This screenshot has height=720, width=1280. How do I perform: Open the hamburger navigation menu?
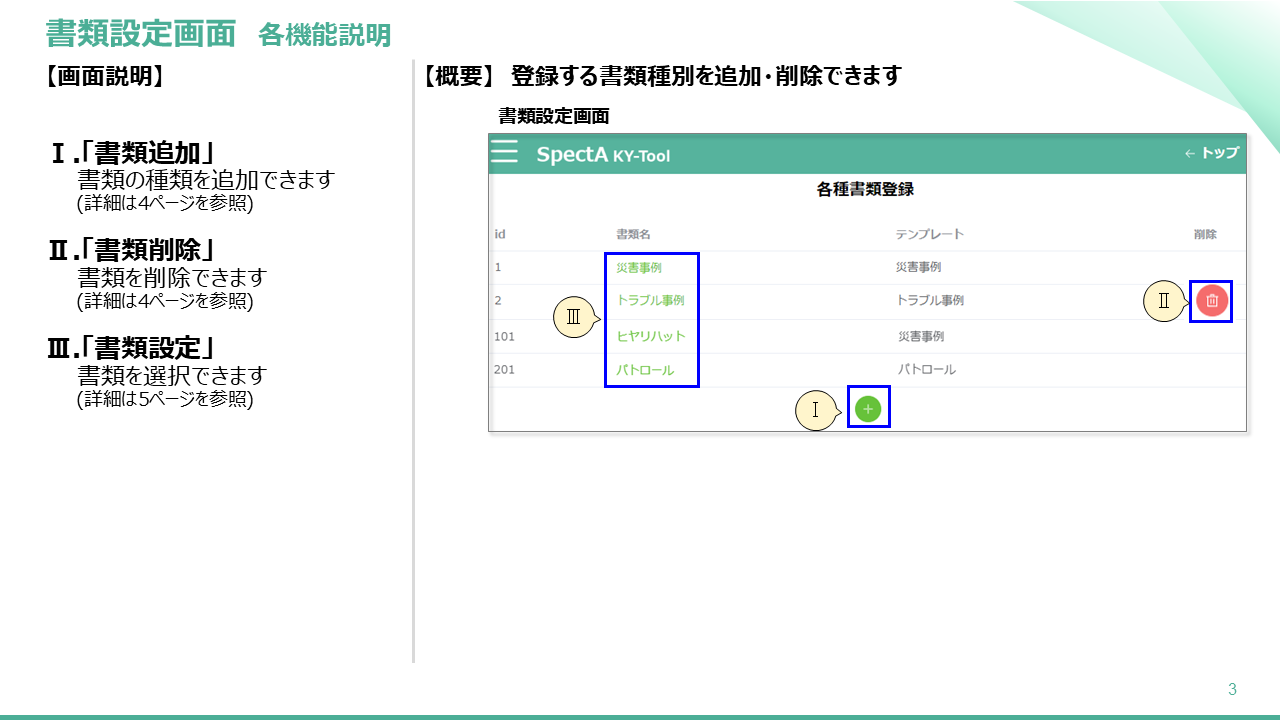[x=504, y=152]
